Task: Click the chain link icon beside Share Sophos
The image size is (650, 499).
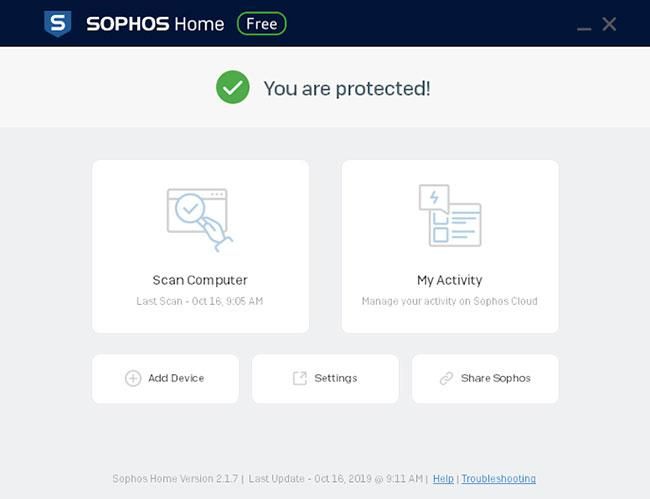Action: (x=446, y=378)
